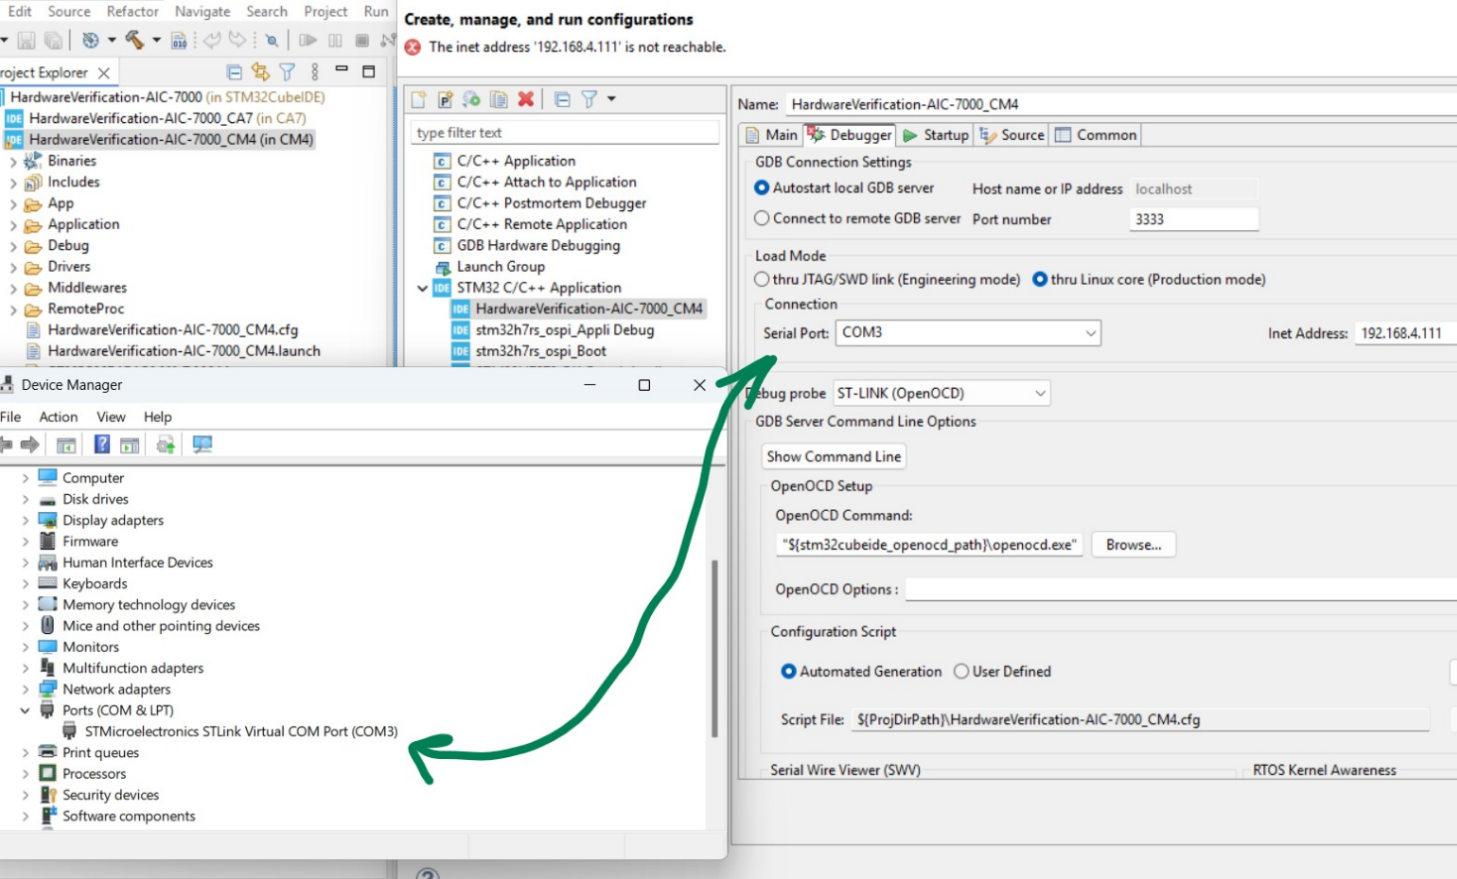The image size is (1457, 879).
Task: Open the Action menu in Device Manager
Action: [x=57, y=416]
